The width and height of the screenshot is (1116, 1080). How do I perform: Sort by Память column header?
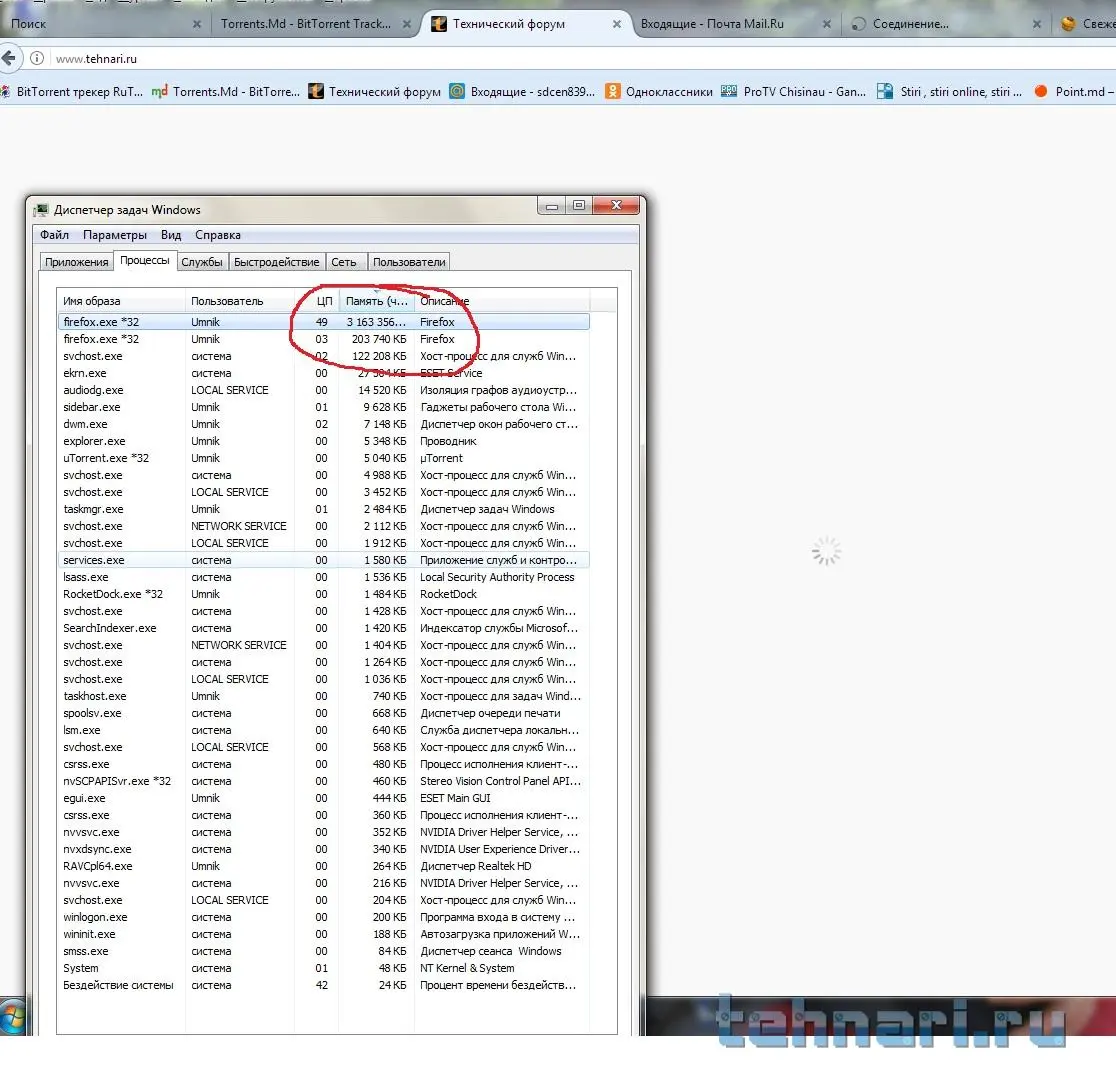coord(377,300)
